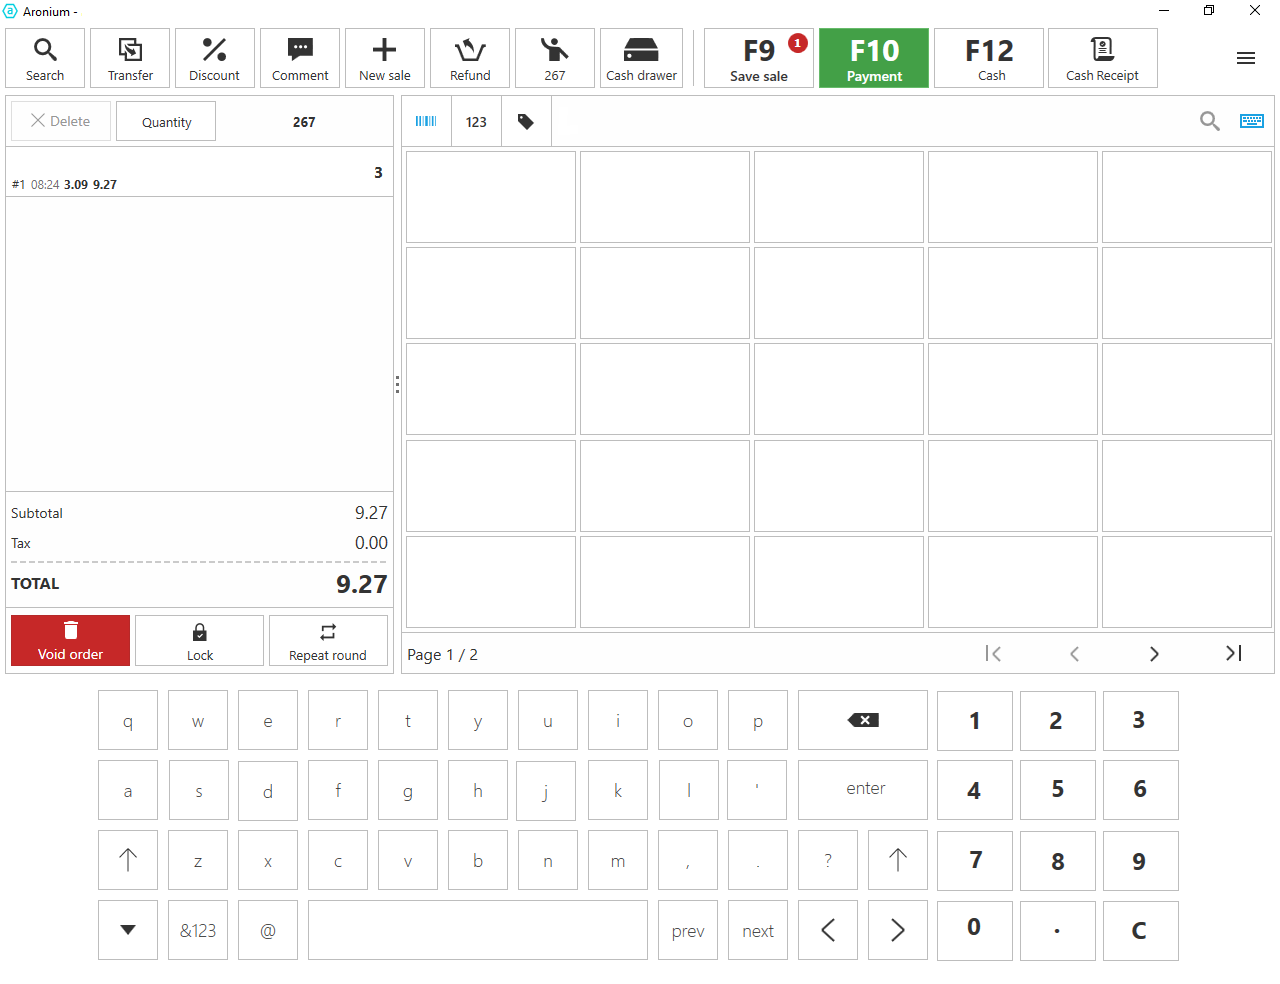Open the Cash drawer

click(x=641, y=58)
